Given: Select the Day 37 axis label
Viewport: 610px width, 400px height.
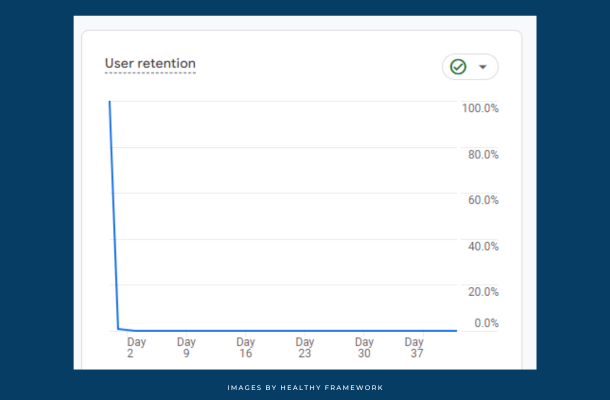Looking at the screenshot, I should (414, 347).
